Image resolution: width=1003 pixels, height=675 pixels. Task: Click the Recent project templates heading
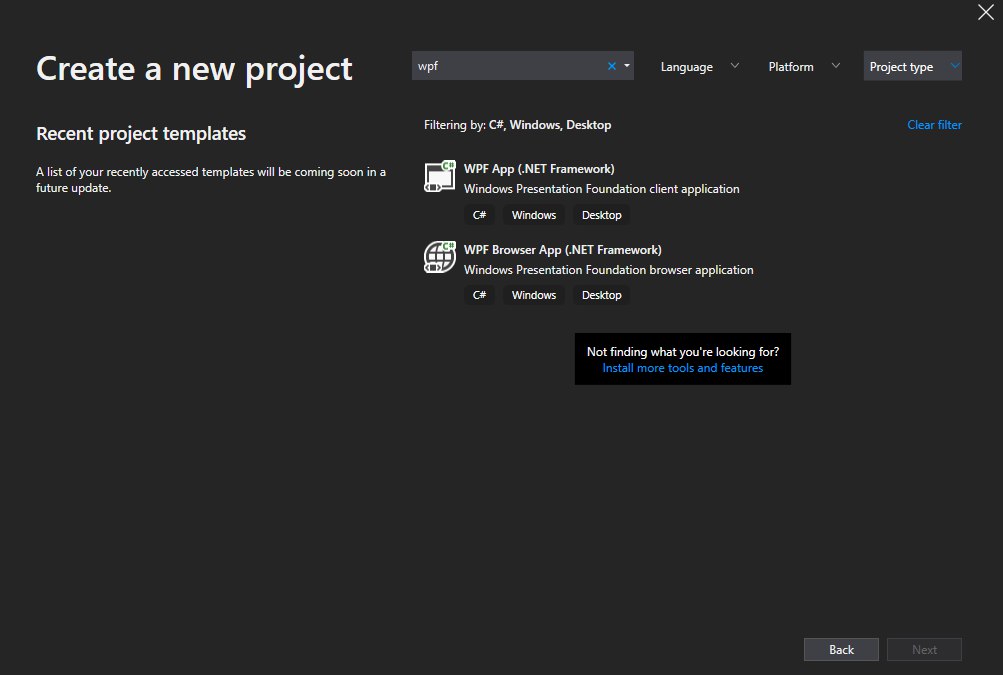141,134
